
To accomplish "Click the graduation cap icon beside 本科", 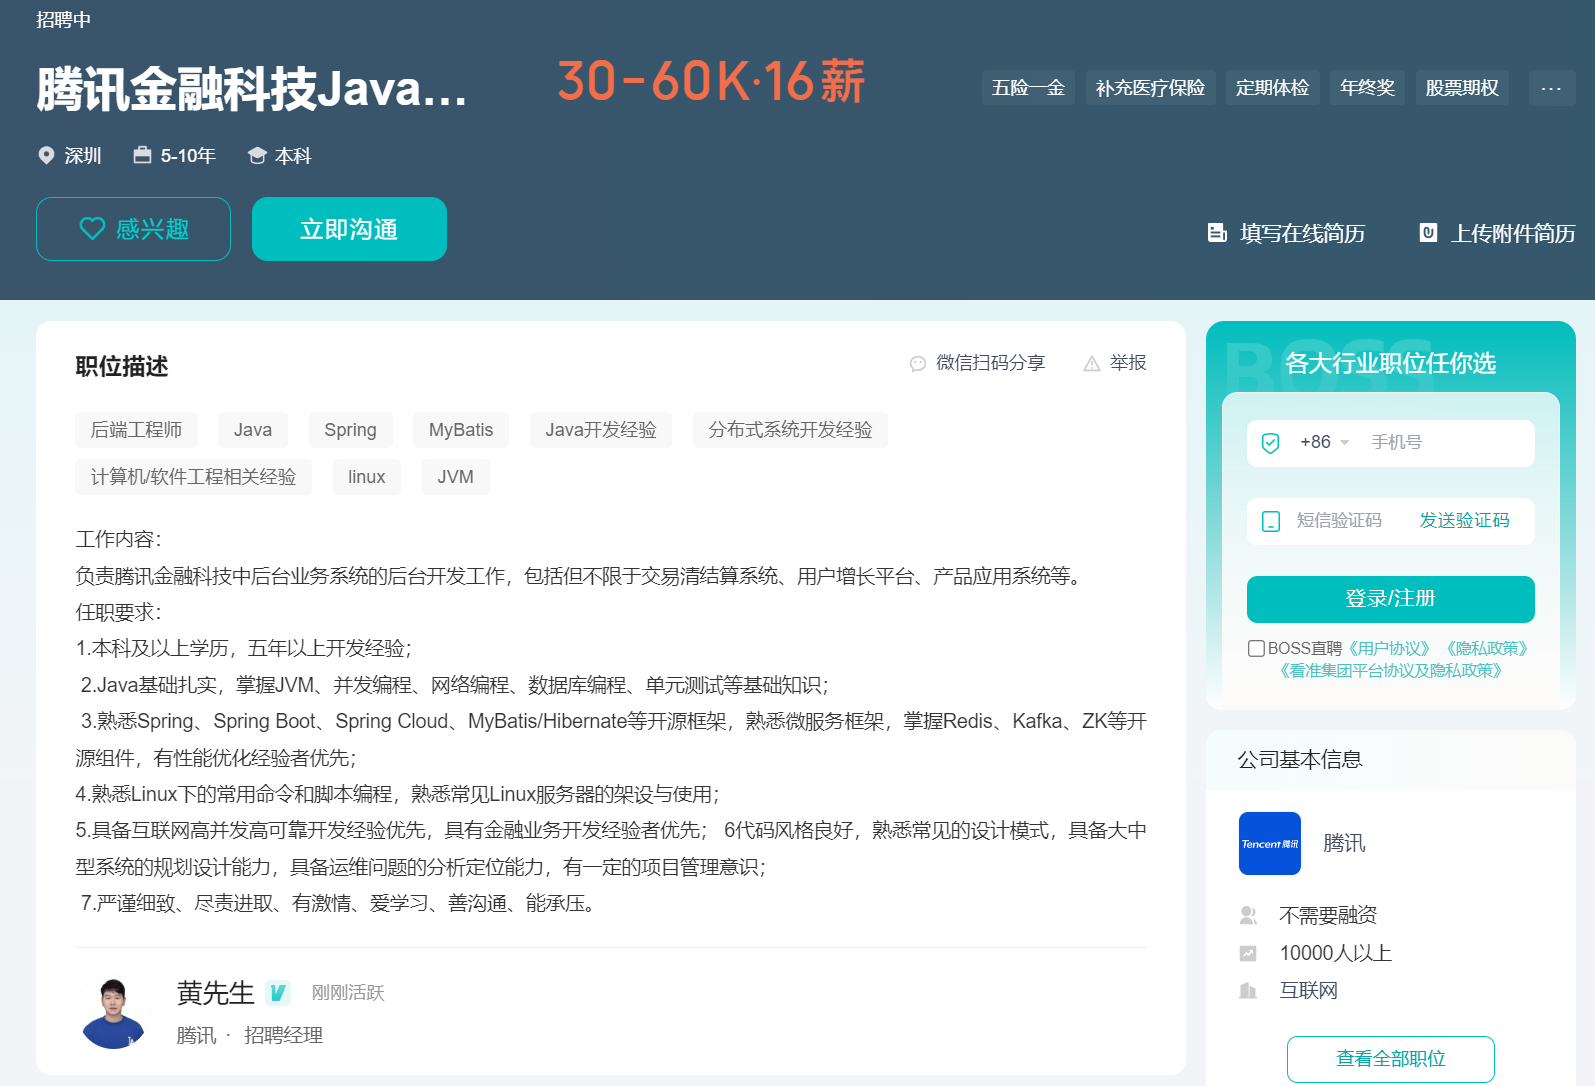I will point(257,156).
